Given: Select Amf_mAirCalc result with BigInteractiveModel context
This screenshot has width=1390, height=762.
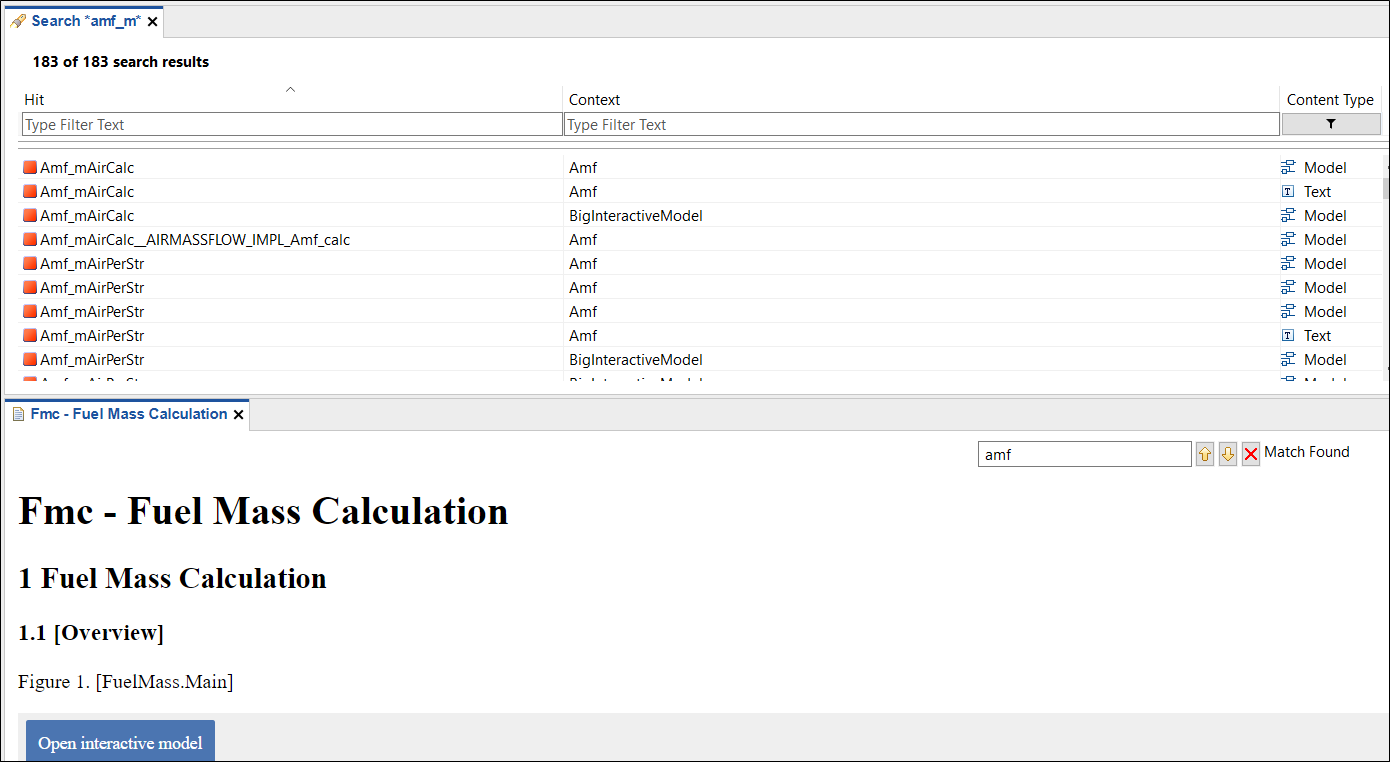Looking at the screenshot, I should tap(87, 215).
